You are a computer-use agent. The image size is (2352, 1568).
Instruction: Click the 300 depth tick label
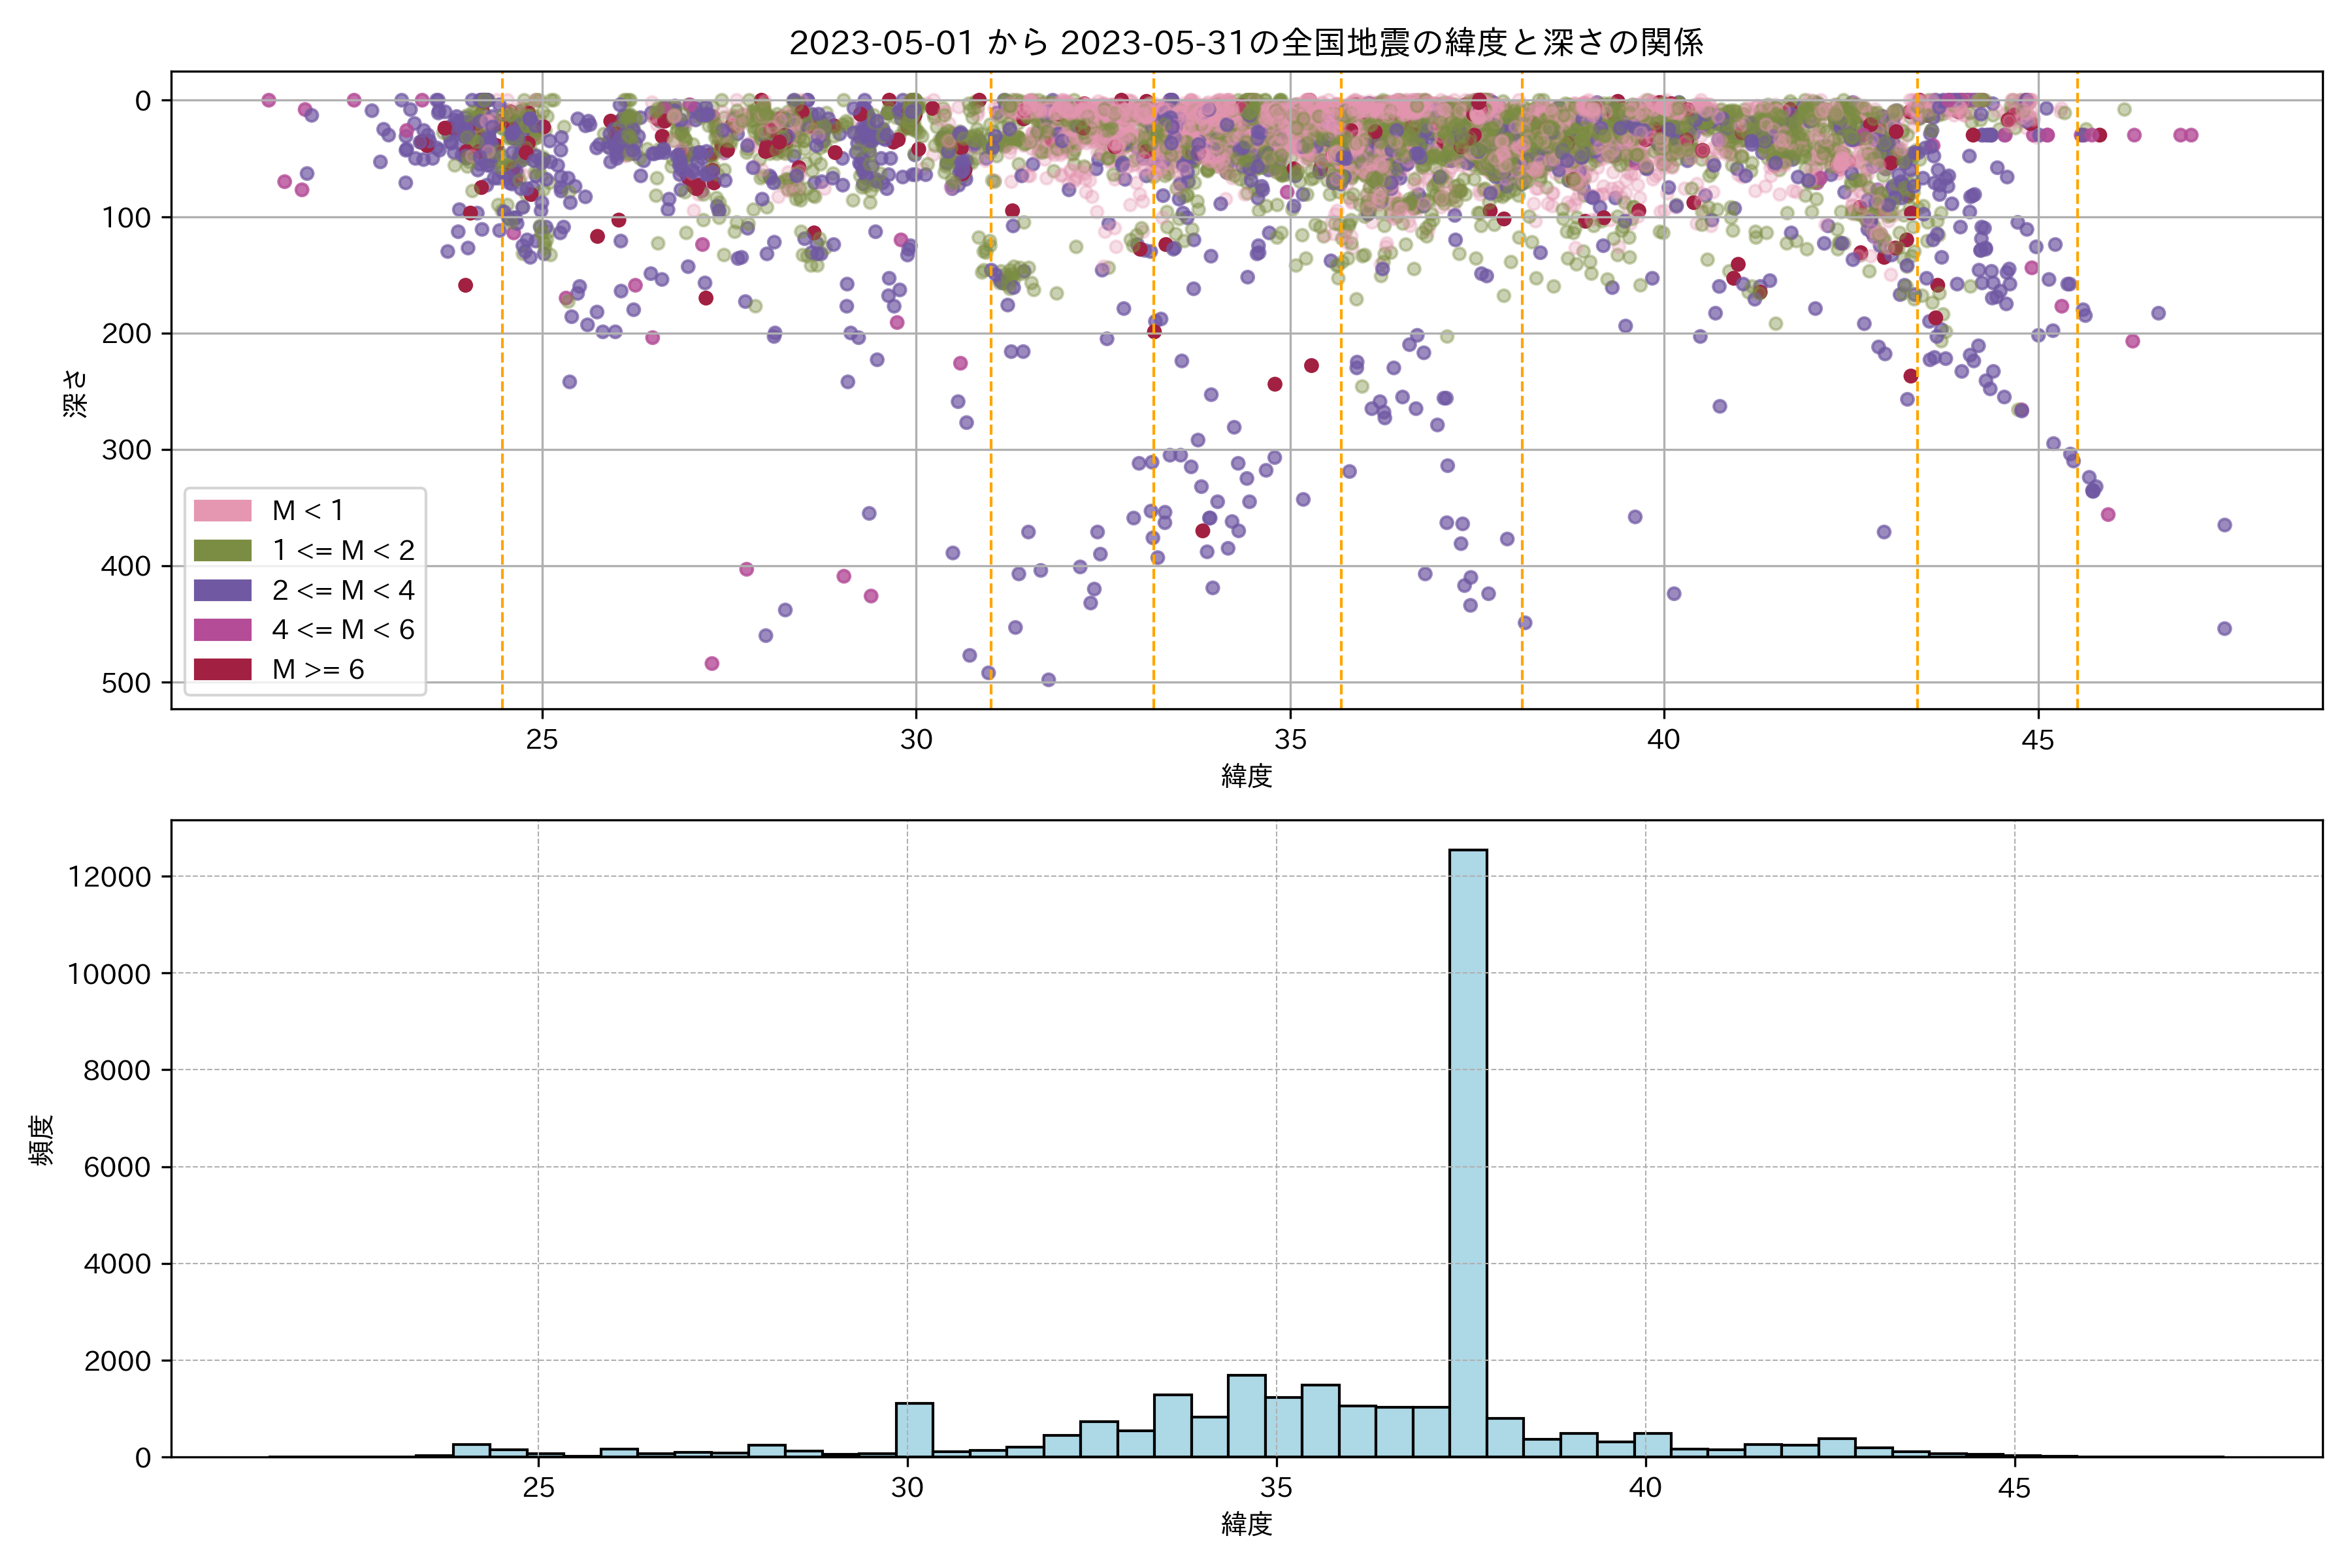pyautogui.click(x=126, y=450)
